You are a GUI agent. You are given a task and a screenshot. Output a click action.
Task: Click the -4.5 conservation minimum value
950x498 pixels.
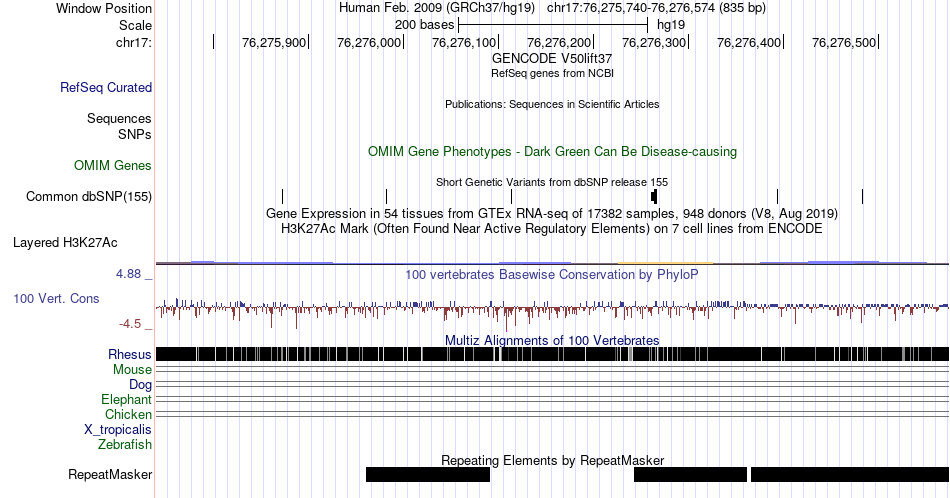(130, 324)
